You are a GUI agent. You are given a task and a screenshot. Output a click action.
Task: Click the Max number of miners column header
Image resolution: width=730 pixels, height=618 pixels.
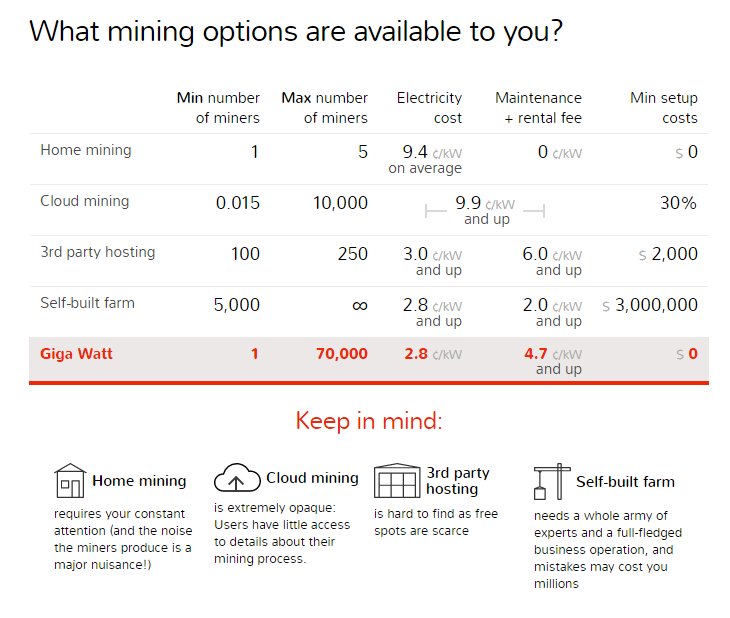click(324, 108)
